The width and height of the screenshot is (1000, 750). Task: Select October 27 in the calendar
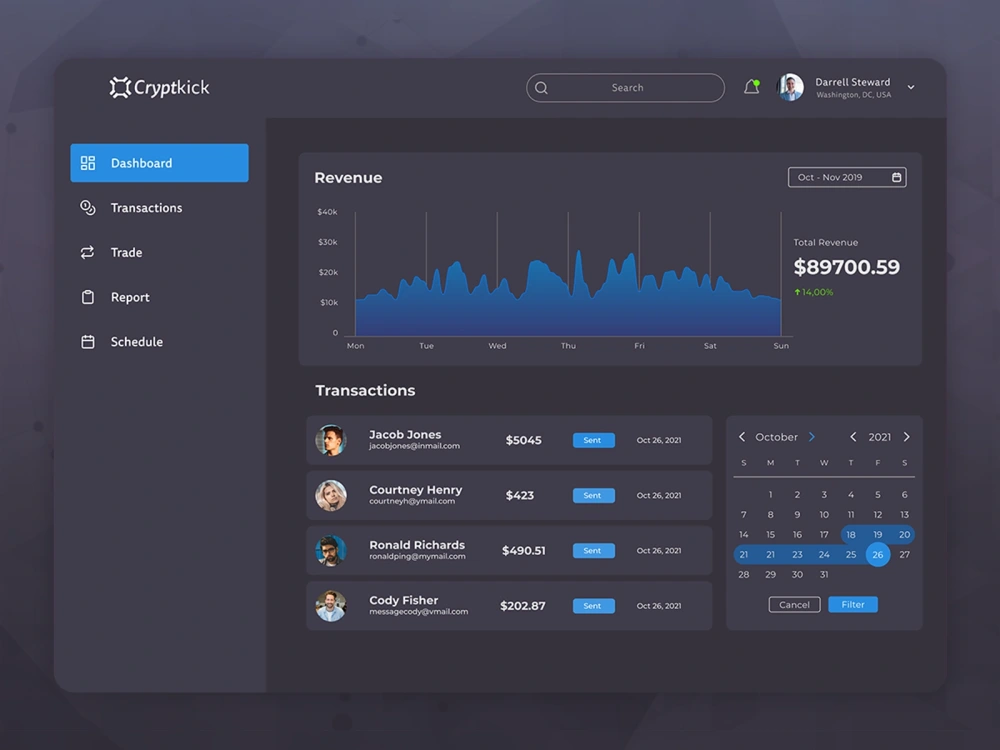click(904, 555)
